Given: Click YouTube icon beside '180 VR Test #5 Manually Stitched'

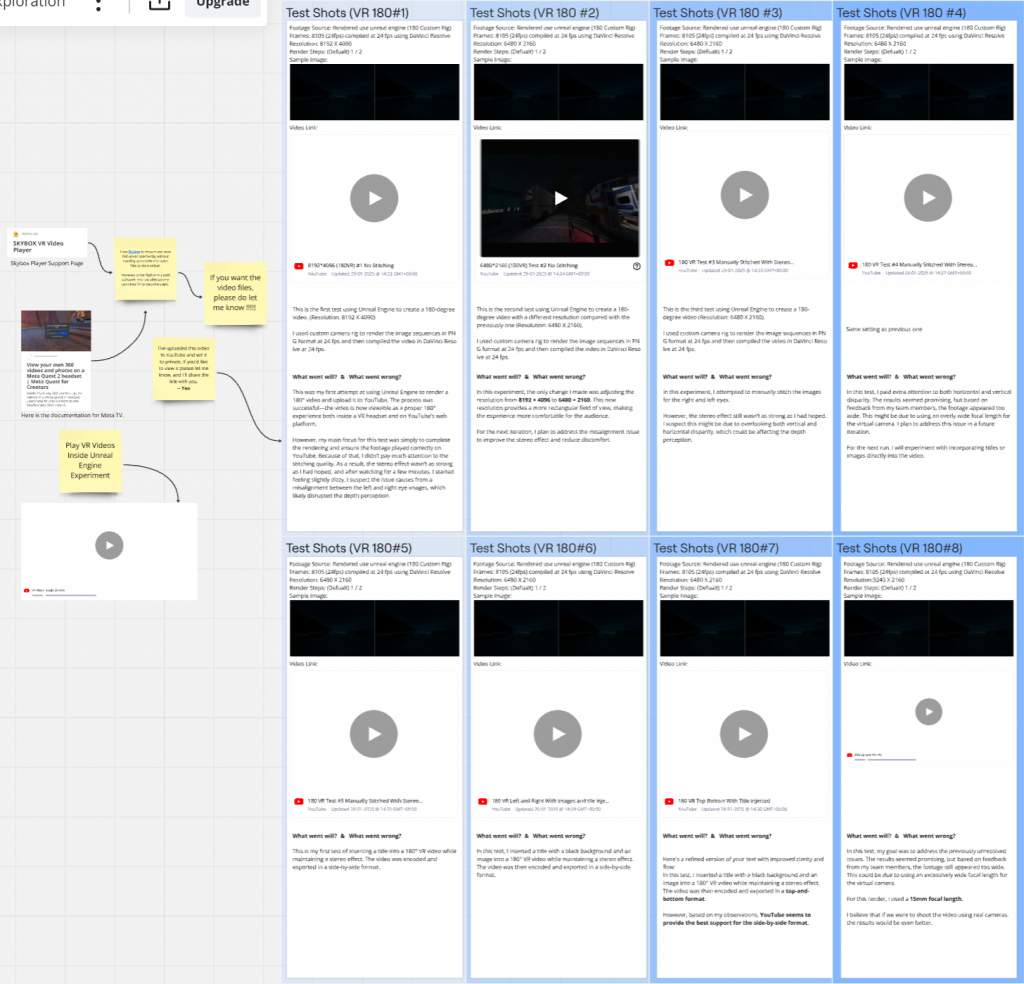Looking at the screenshot, I should click(x=298, y=801).
